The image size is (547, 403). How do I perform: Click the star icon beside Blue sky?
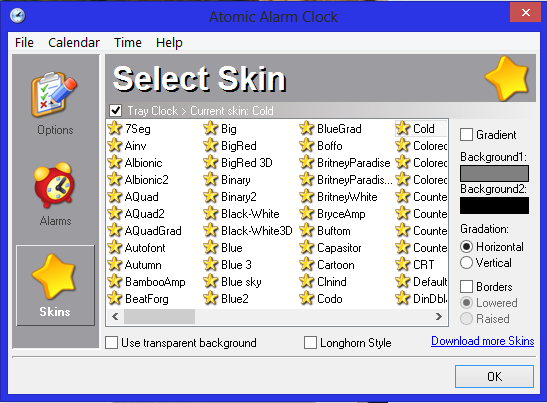(x=211, y=281)
